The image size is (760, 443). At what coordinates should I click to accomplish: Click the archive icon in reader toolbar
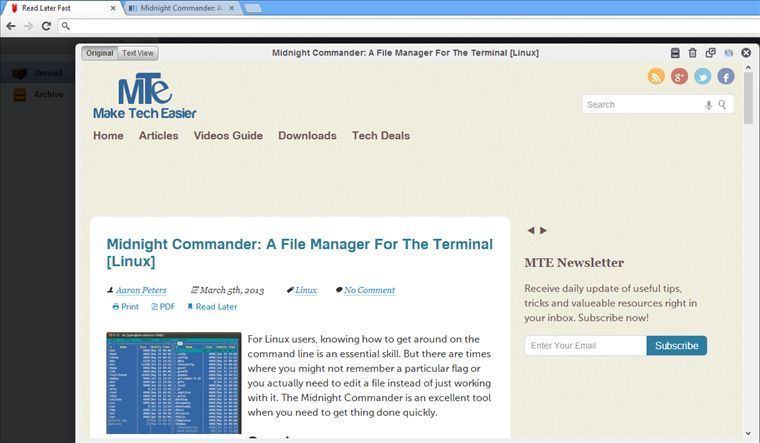coord(675,53)
